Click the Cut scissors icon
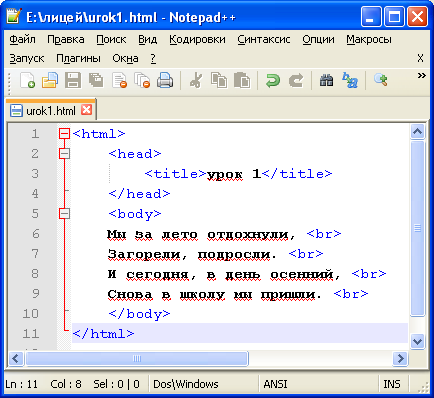 [196, 80]
